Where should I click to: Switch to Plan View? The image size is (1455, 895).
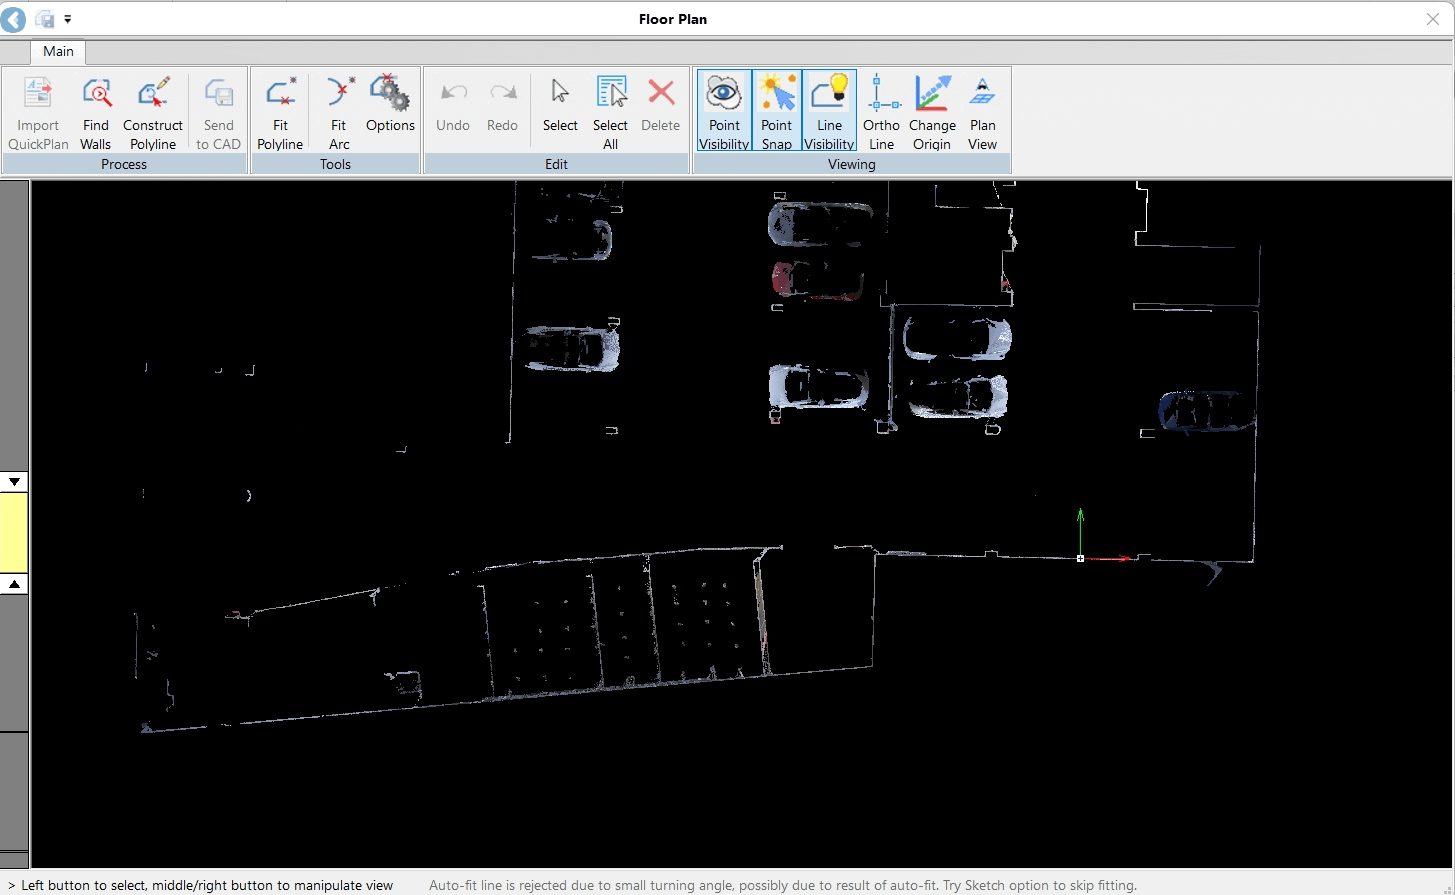click(x=981, y=110)
